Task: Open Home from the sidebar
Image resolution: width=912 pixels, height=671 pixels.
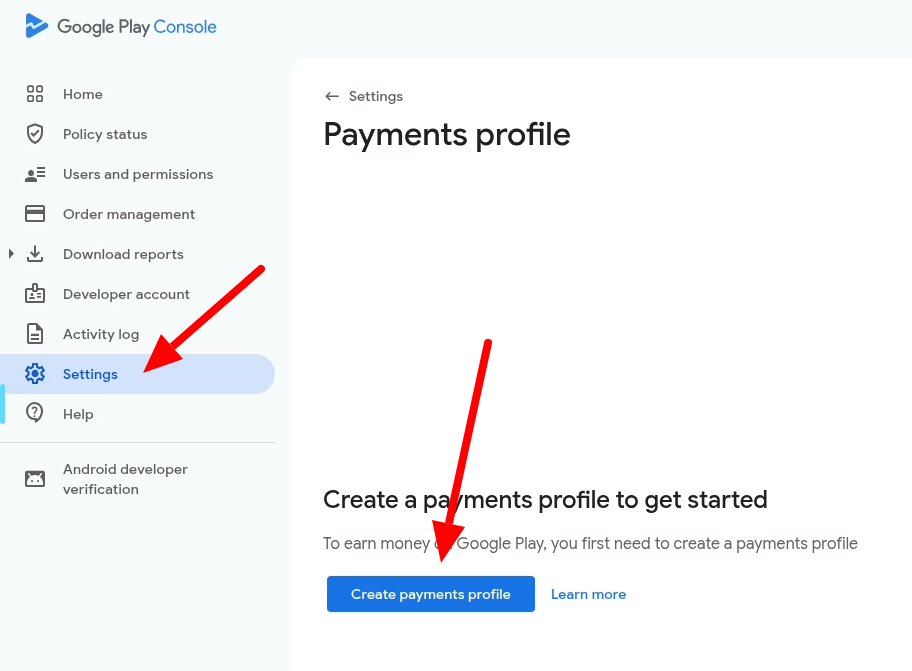Action: [83, 94]
